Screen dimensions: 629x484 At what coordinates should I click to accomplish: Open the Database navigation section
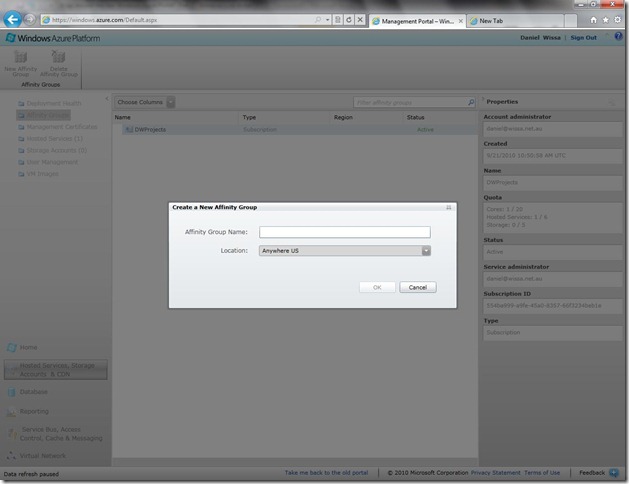[x=33, y=392]
